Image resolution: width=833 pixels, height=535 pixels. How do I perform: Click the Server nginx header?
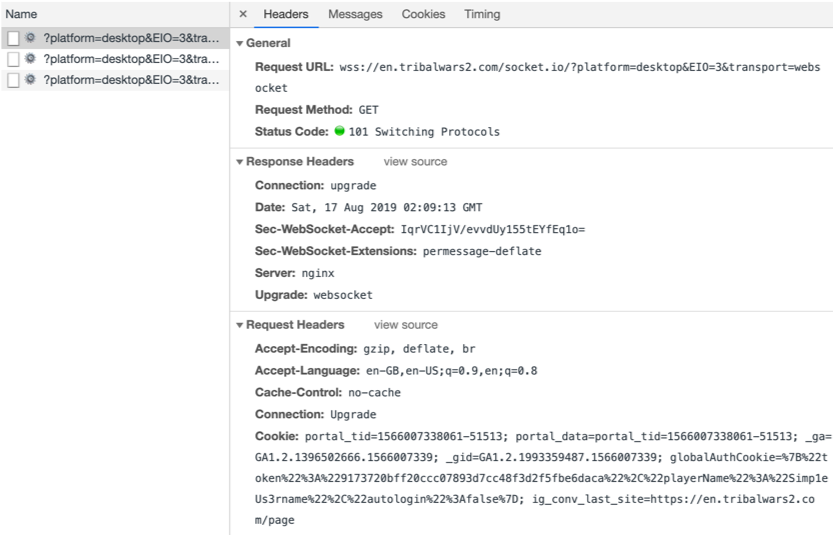pyautogui.click(x=295, y=273)
